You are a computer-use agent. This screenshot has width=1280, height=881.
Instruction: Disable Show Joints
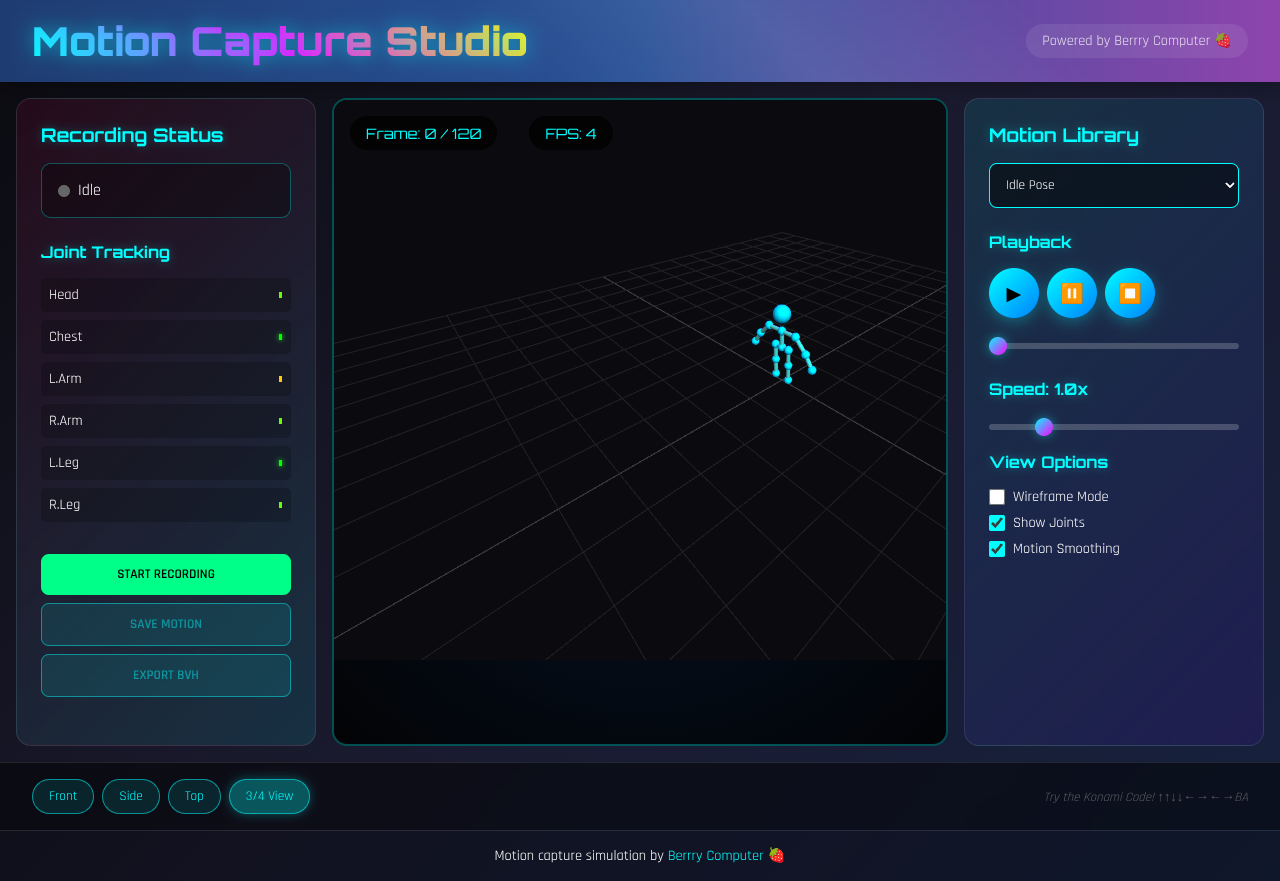(996, 522)
